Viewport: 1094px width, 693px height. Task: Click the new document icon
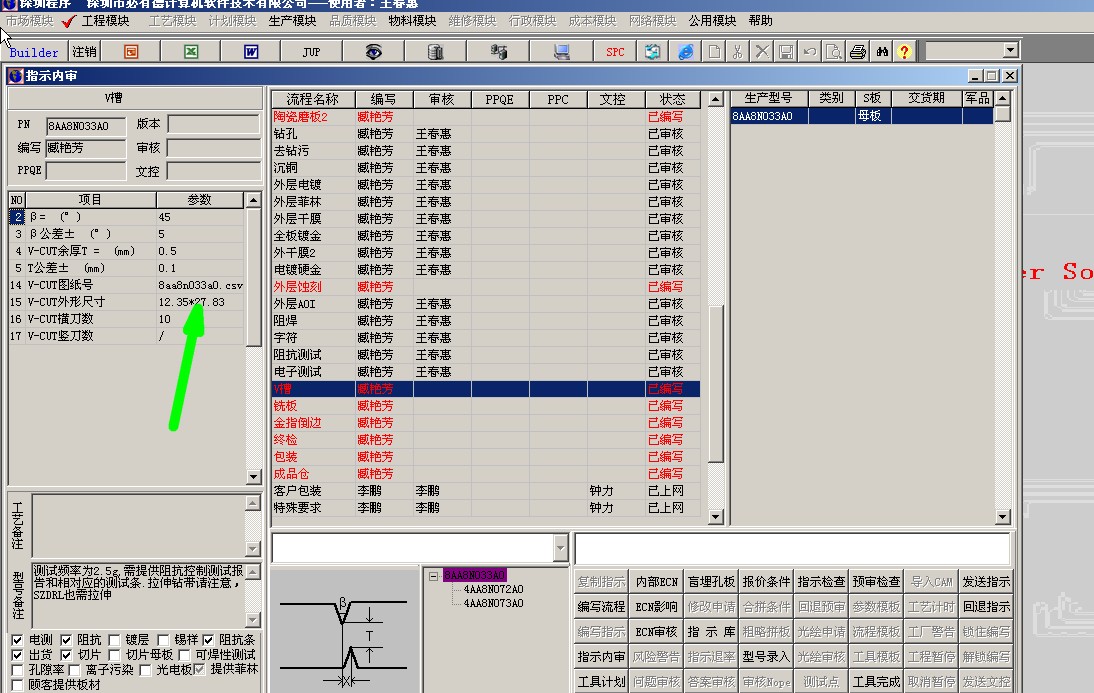click(714, 52)
